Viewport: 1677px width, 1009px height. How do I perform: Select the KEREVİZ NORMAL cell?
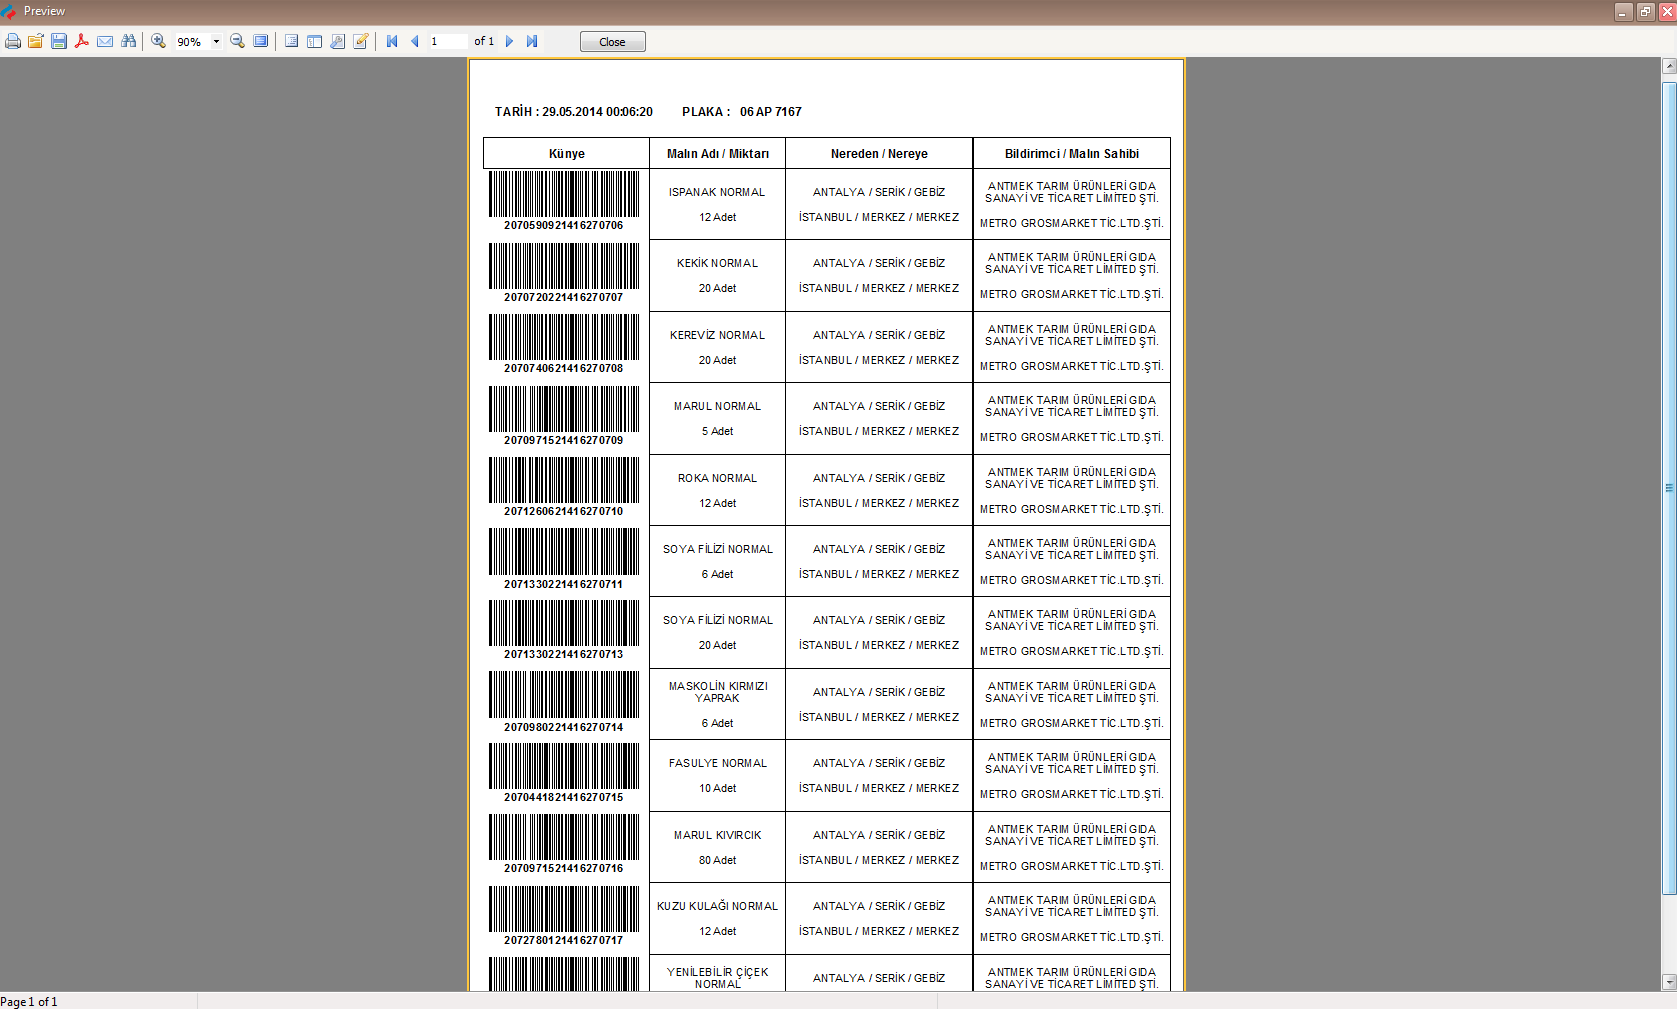tap(717, 347)
